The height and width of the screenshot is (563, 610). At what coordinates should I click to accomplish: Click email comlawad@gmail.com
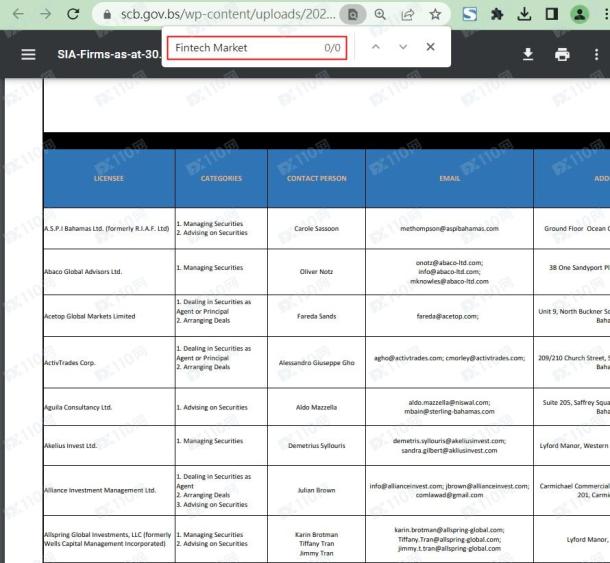[x=449, y=495]
